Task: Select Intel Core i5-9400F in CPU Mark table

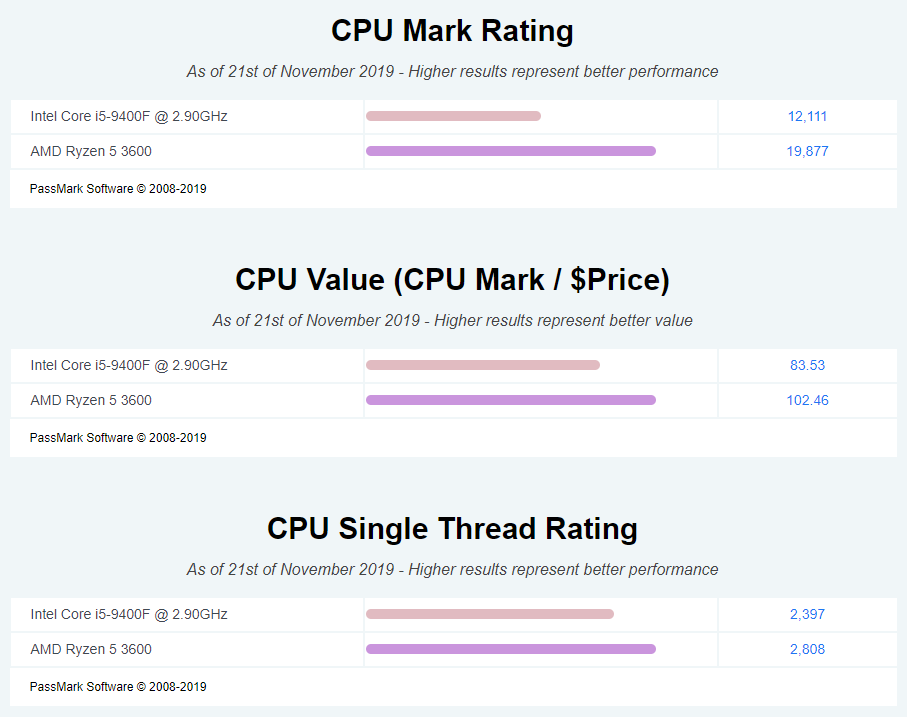Action: (128, 116)
